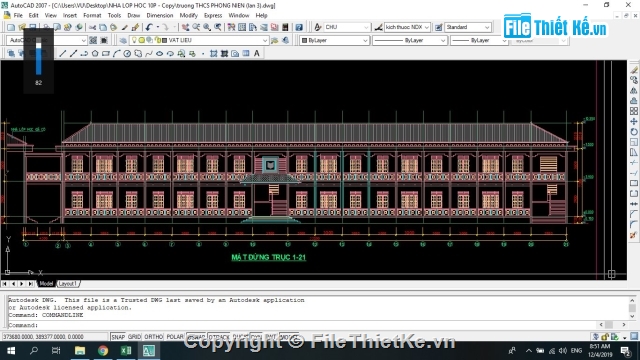Open File Explorer from the taskbar
Screen dimensions: 640x360
coord(80,351)
